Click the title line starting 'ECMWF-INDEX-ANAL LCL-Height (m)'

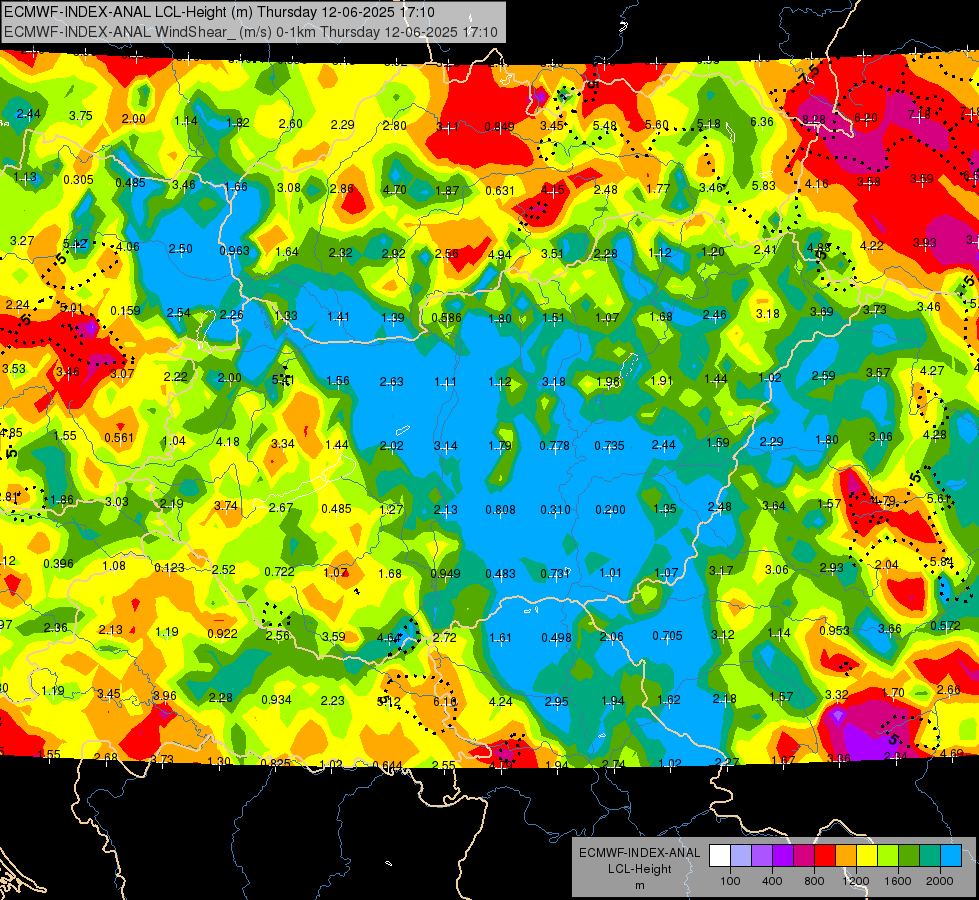220,12
